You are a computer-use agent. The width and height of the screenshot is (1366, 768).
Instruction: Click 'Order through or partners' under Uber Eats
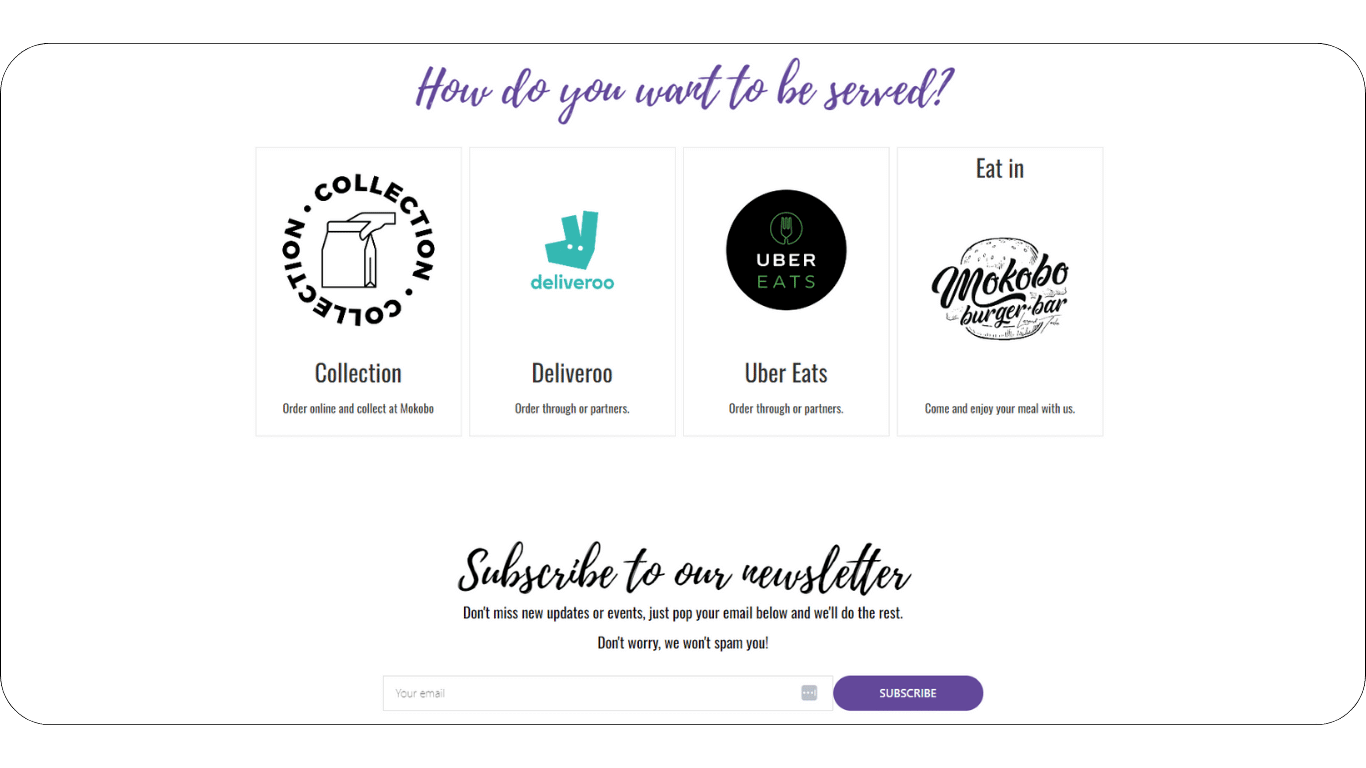point(786,408)
